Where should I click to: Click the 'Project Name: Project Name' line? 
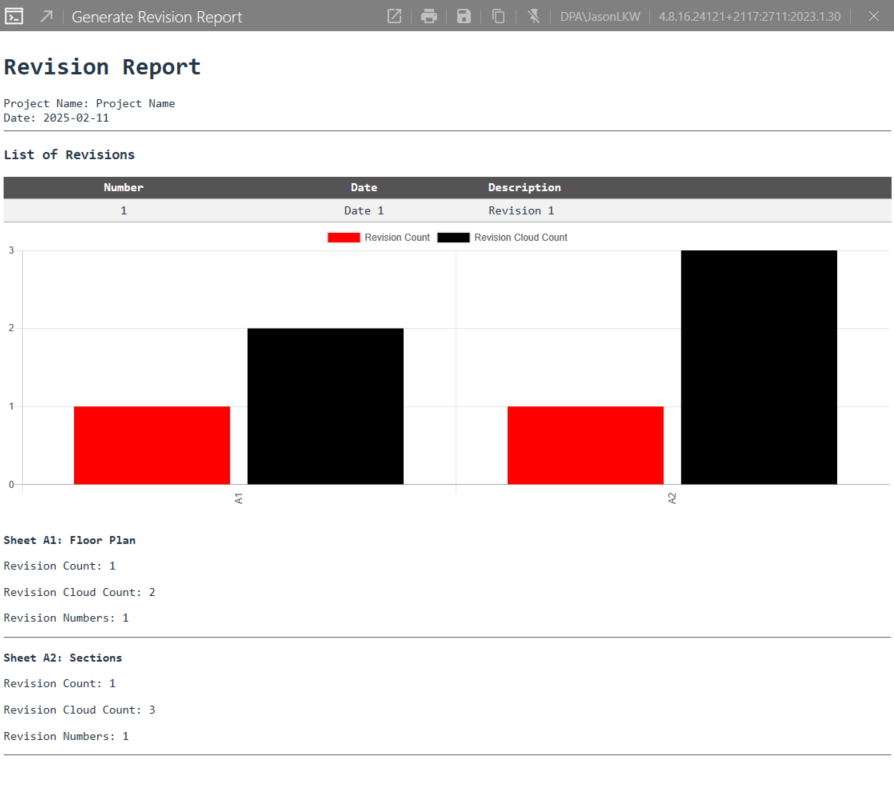[90, 104]
